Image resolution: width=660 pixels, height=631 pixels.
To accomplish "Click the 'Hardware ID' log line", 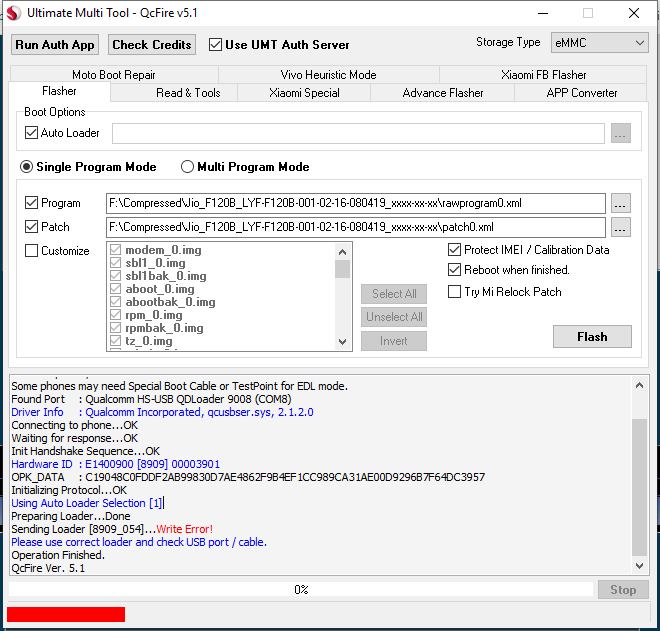I will click(115, 464).
